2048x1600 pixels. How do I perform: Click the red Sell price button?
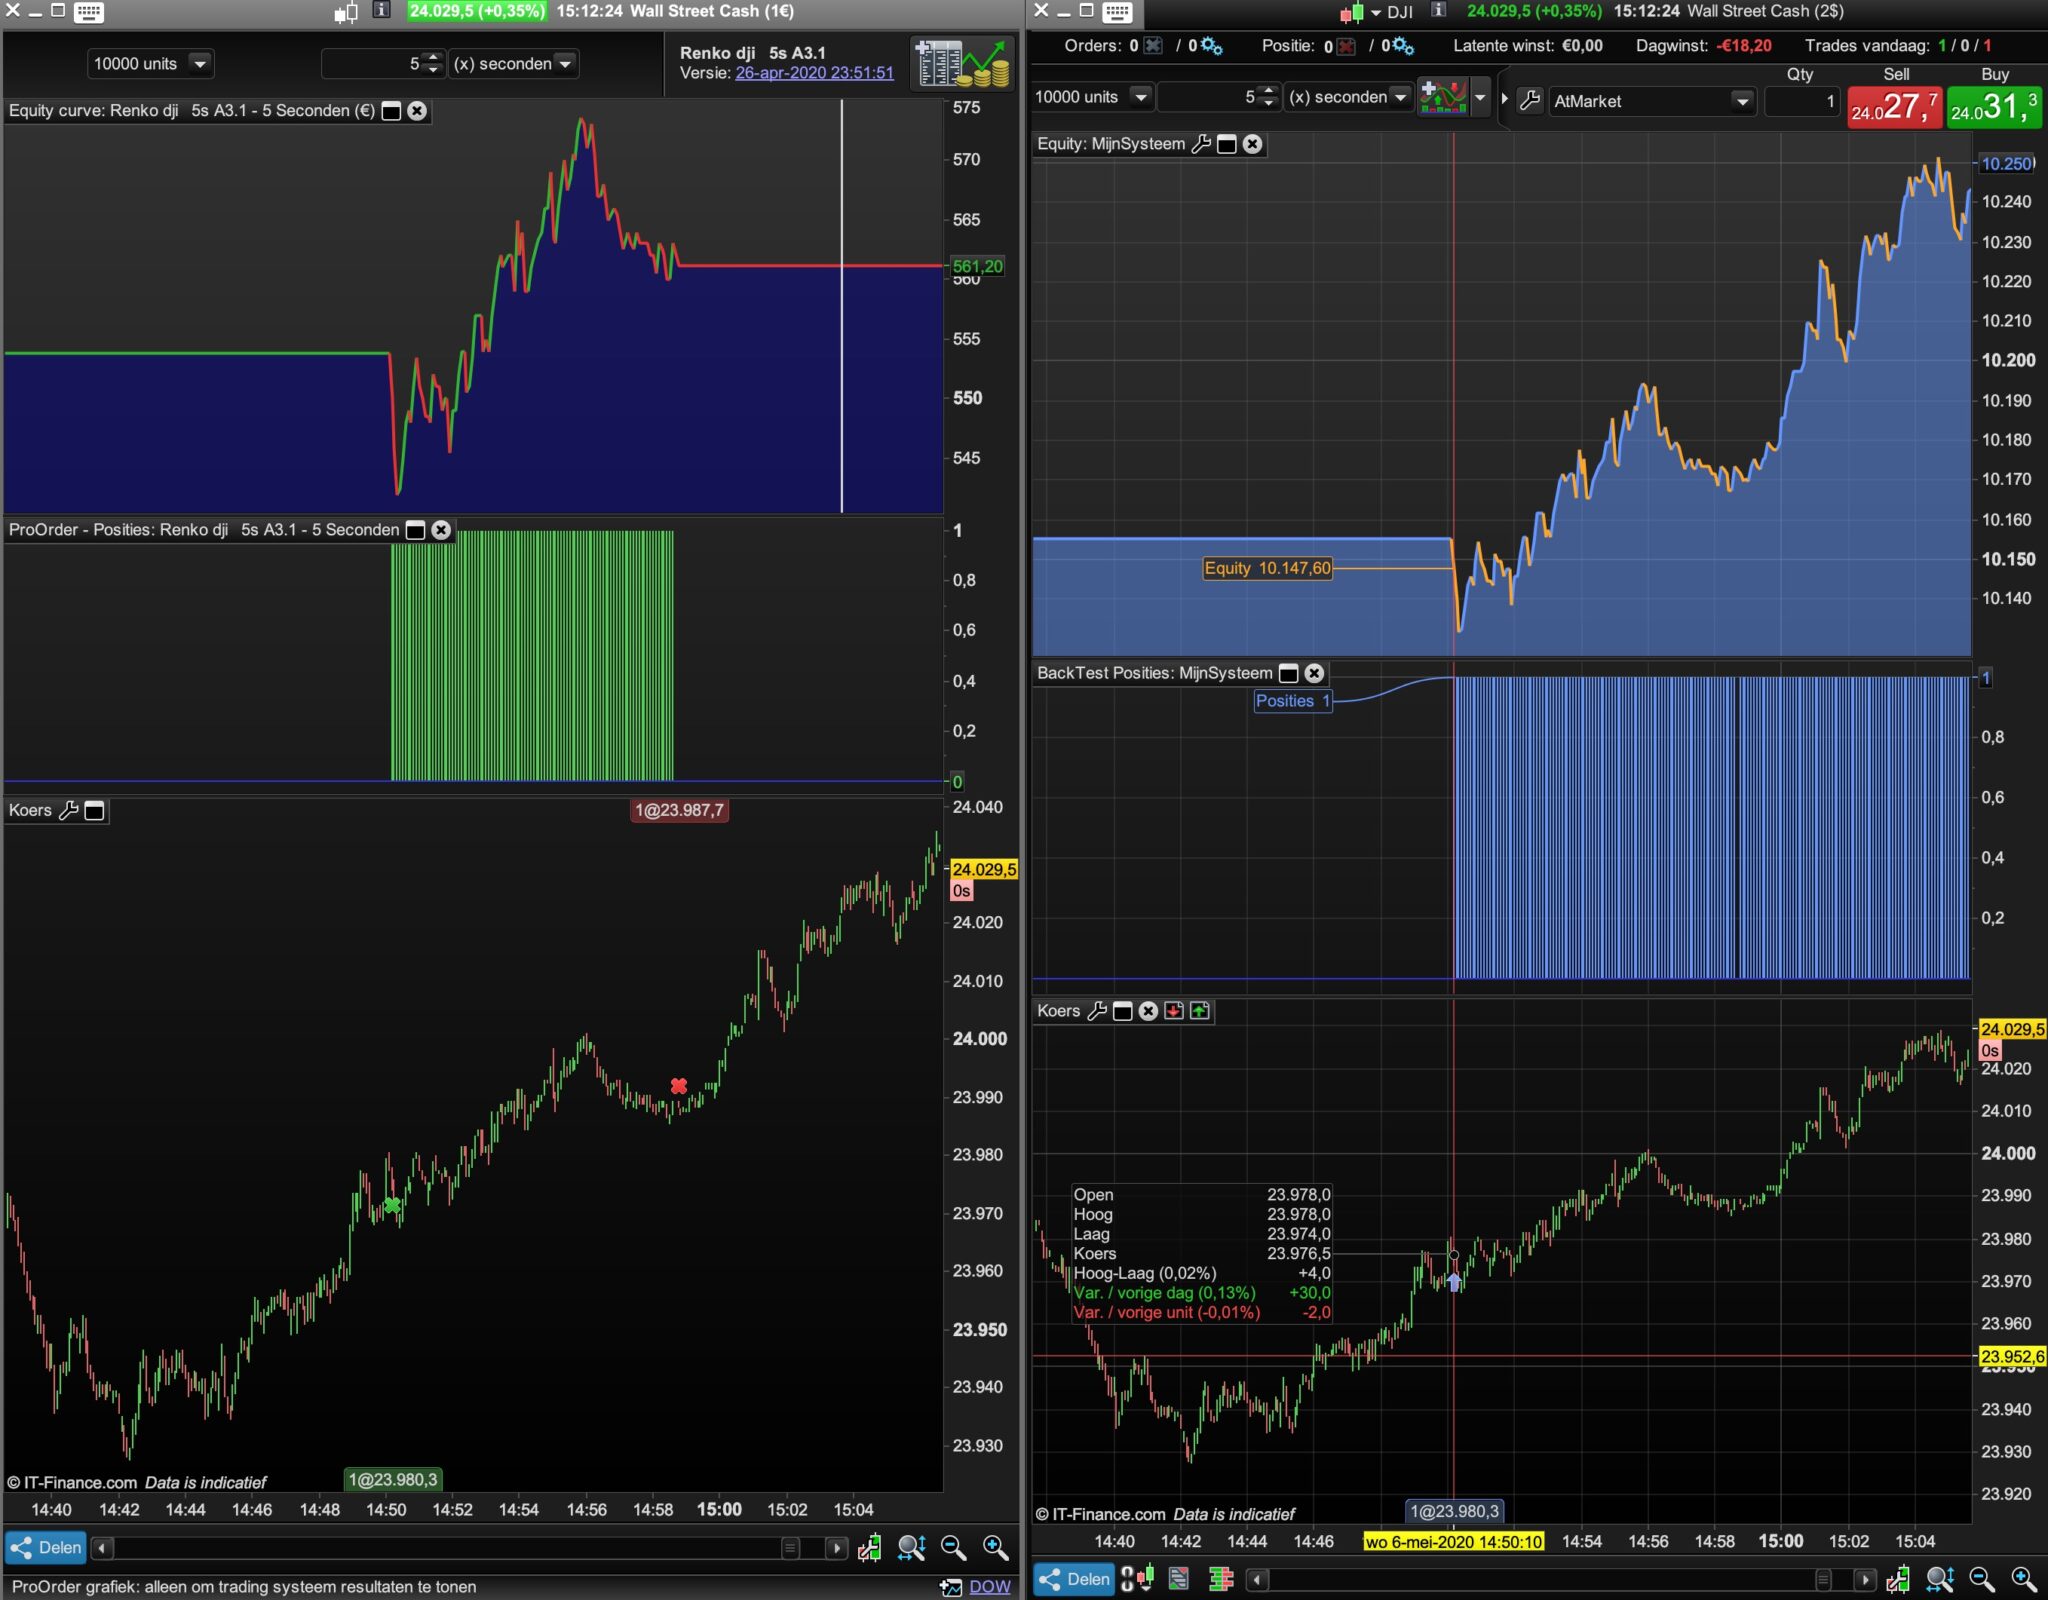(x=1894, y=106)
